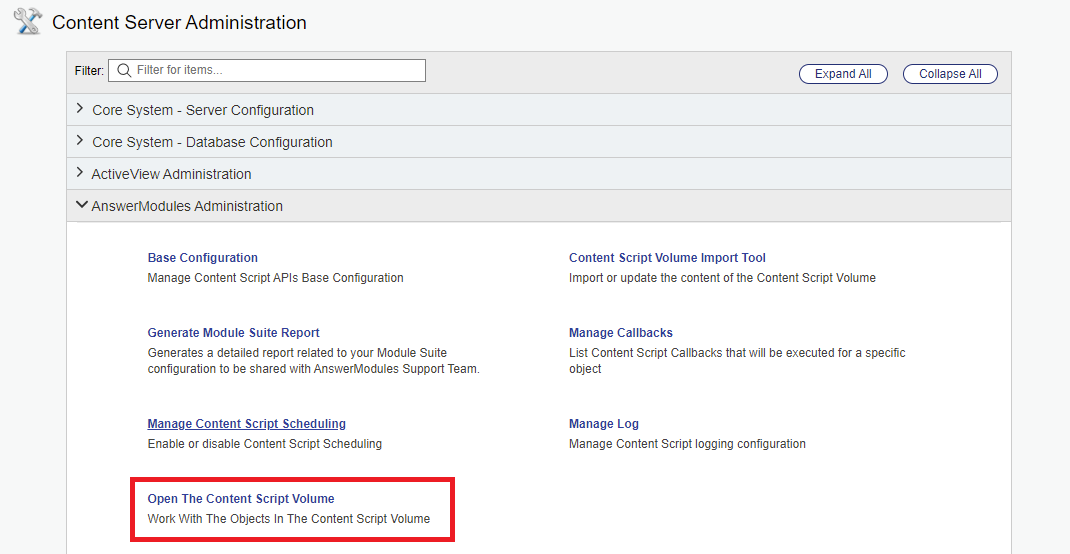This screenshot has height=554, width=1070.
Task: Expand Core System - Database Configuration chevron
Action: (80, 141)
